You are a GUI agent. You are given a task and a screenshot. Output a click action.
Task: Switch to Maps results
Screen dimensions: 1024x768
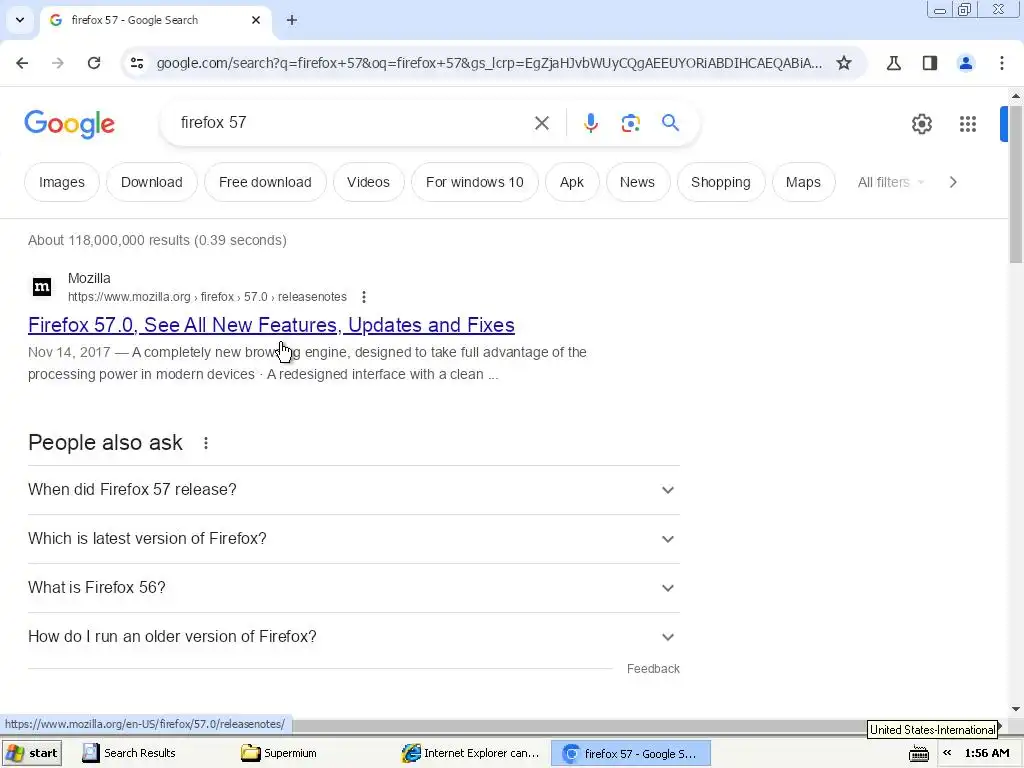803,182
